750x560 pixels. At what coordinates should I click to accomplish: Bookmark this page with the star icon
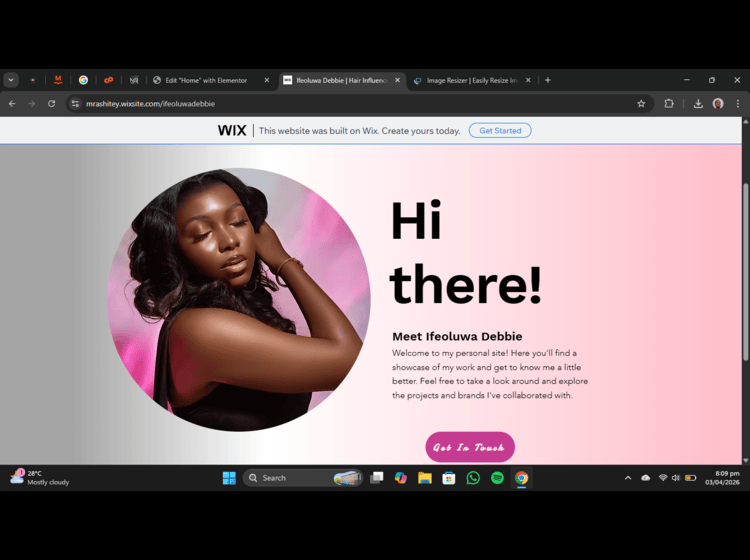tap(641, 103)
